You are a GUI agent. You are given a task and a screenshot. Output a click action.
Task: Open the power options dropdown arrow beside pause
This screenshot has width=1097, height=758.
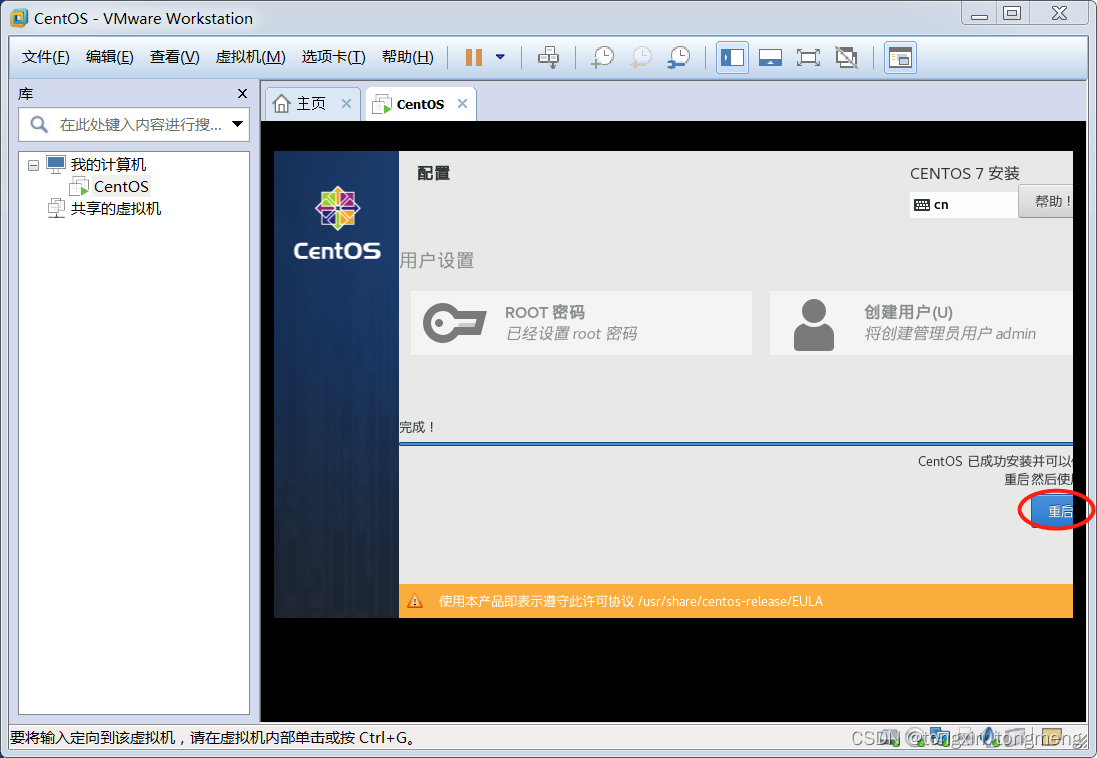(x=500, y=57)
